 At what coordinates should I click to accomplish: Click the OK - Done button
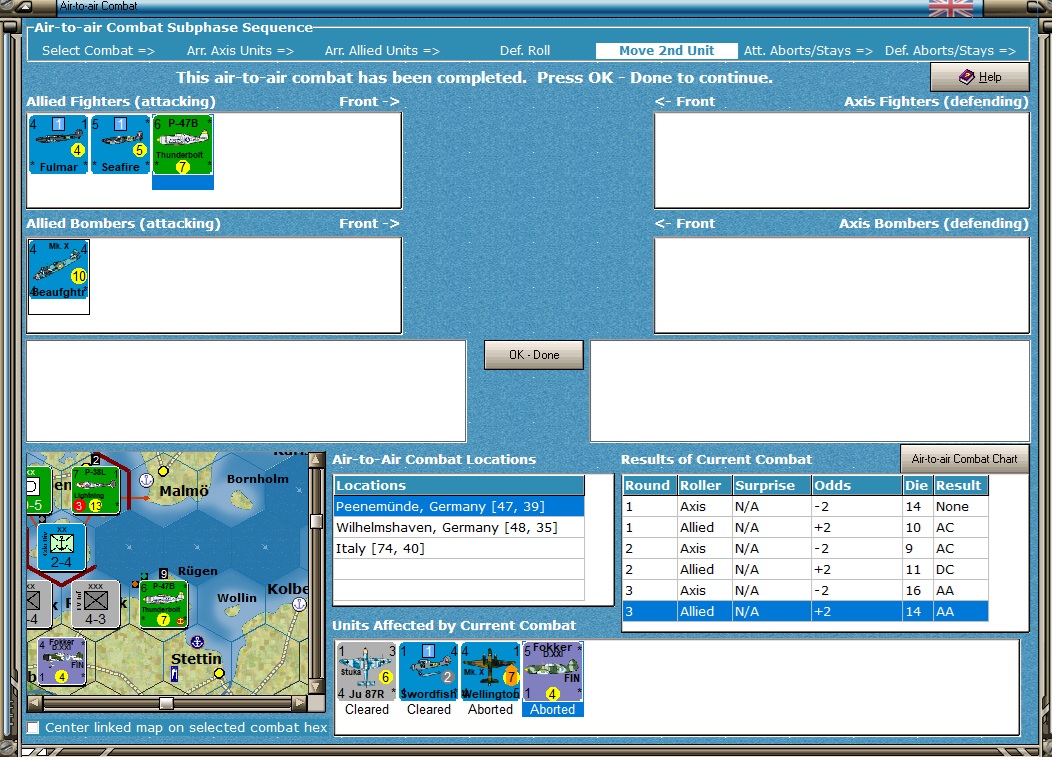(534, 355)
